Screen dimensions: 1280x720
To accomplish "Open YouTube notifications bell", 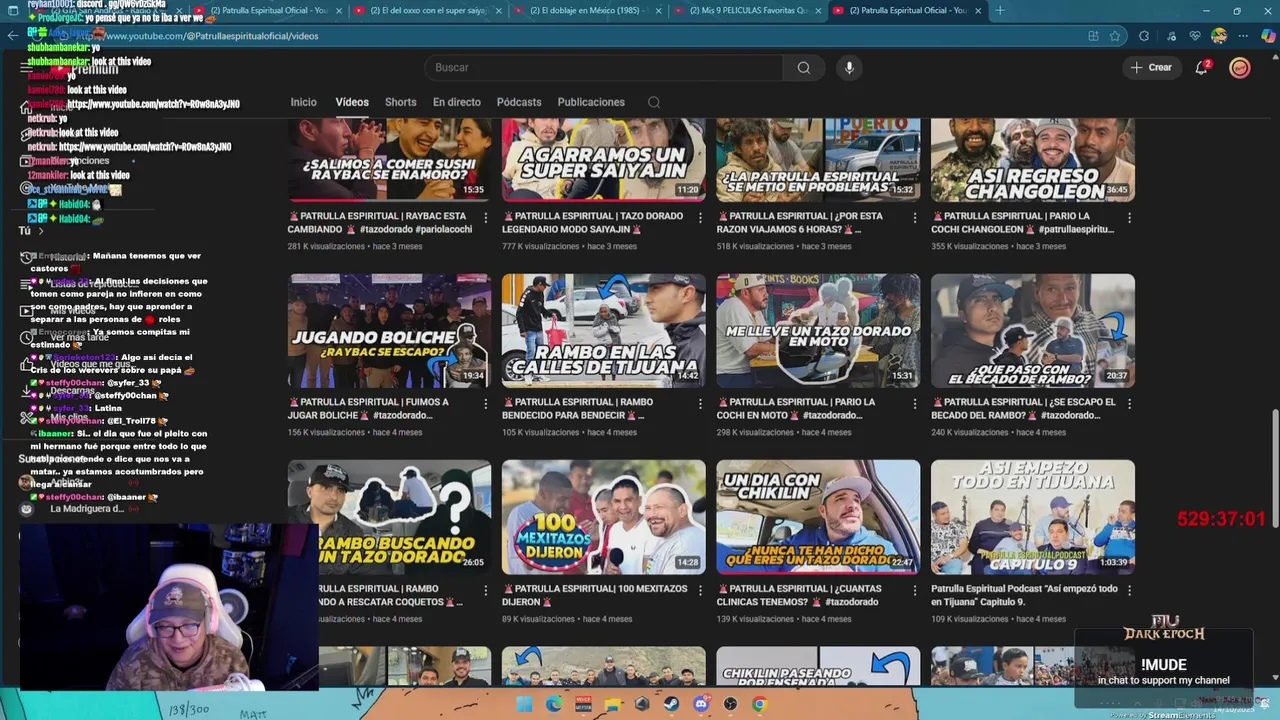I will [1202, 67].
